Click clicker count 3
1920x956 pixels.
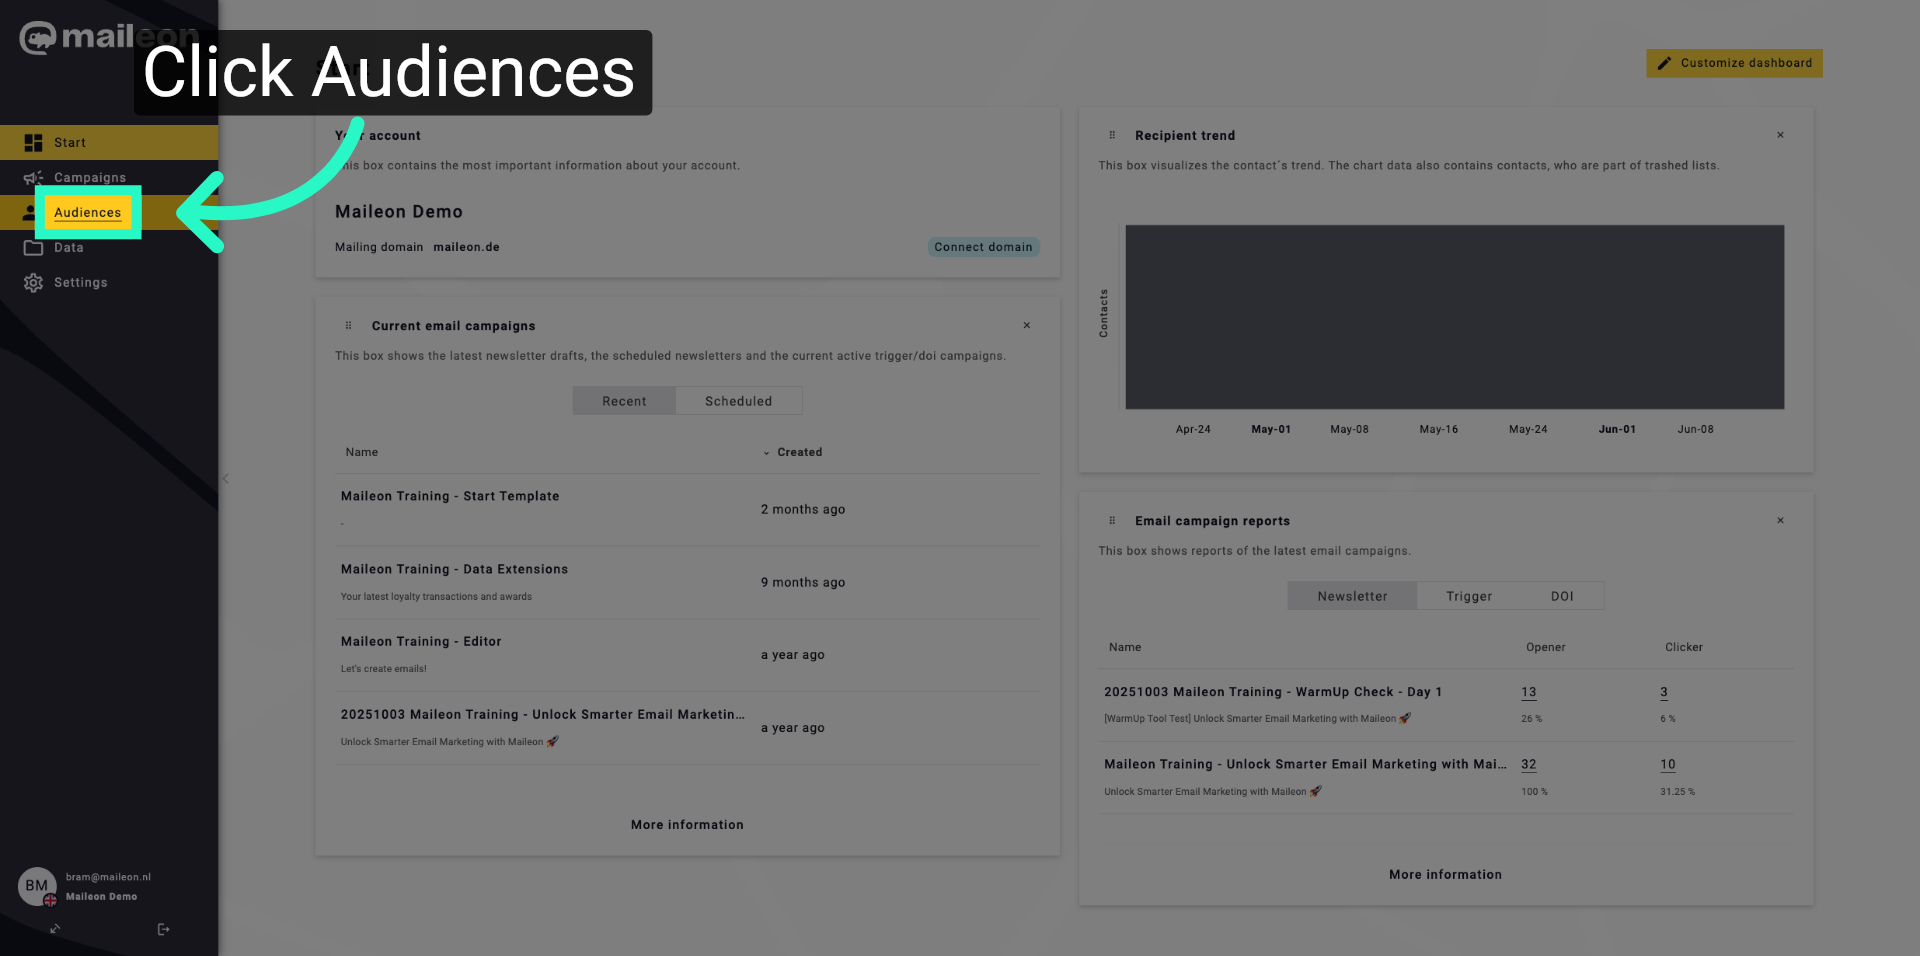1664,692
